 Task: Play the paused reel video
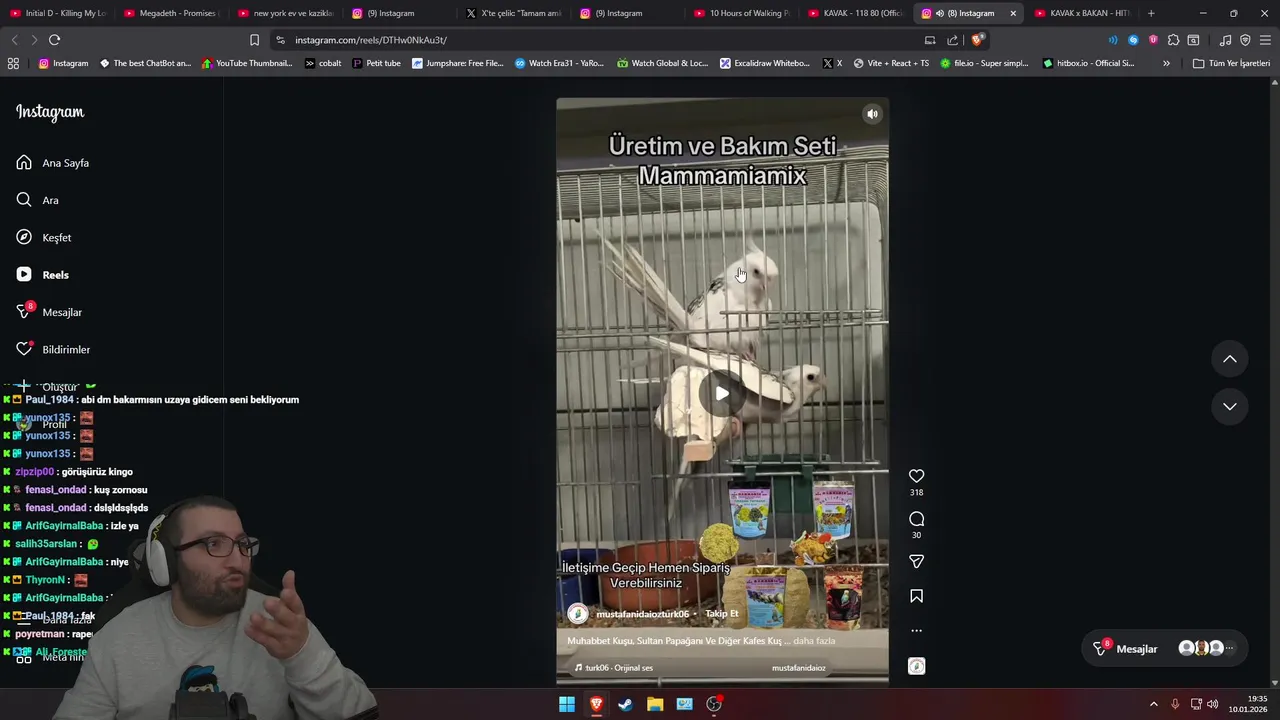click(722, 393)
